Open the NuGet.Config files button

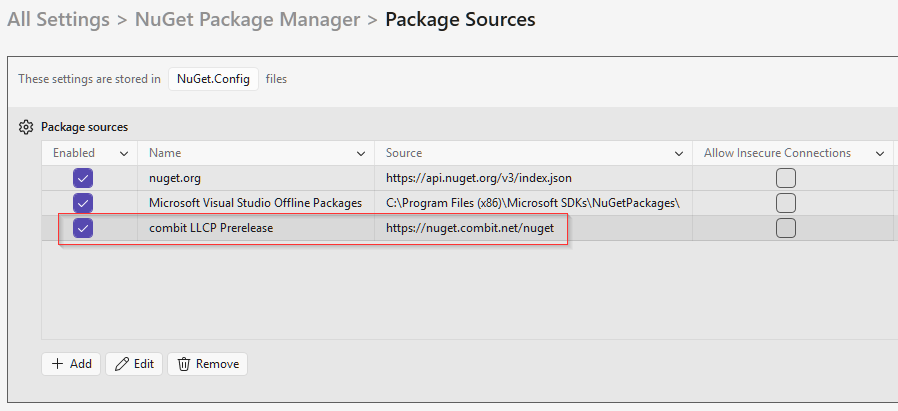pyautogui.click(x=213, y=79)
